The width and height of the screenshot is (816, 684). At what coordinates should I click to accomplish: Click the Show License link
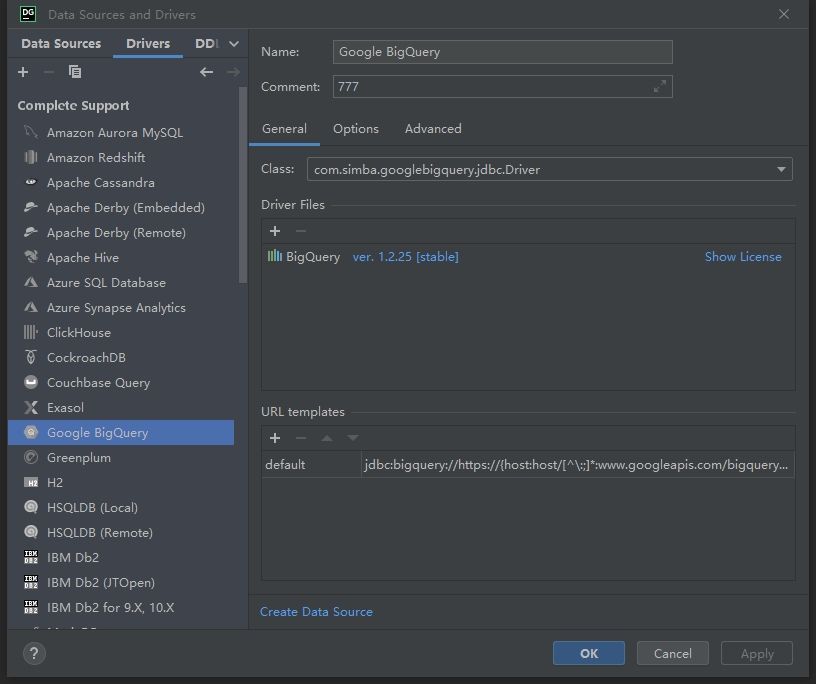(x=743, y=257)
